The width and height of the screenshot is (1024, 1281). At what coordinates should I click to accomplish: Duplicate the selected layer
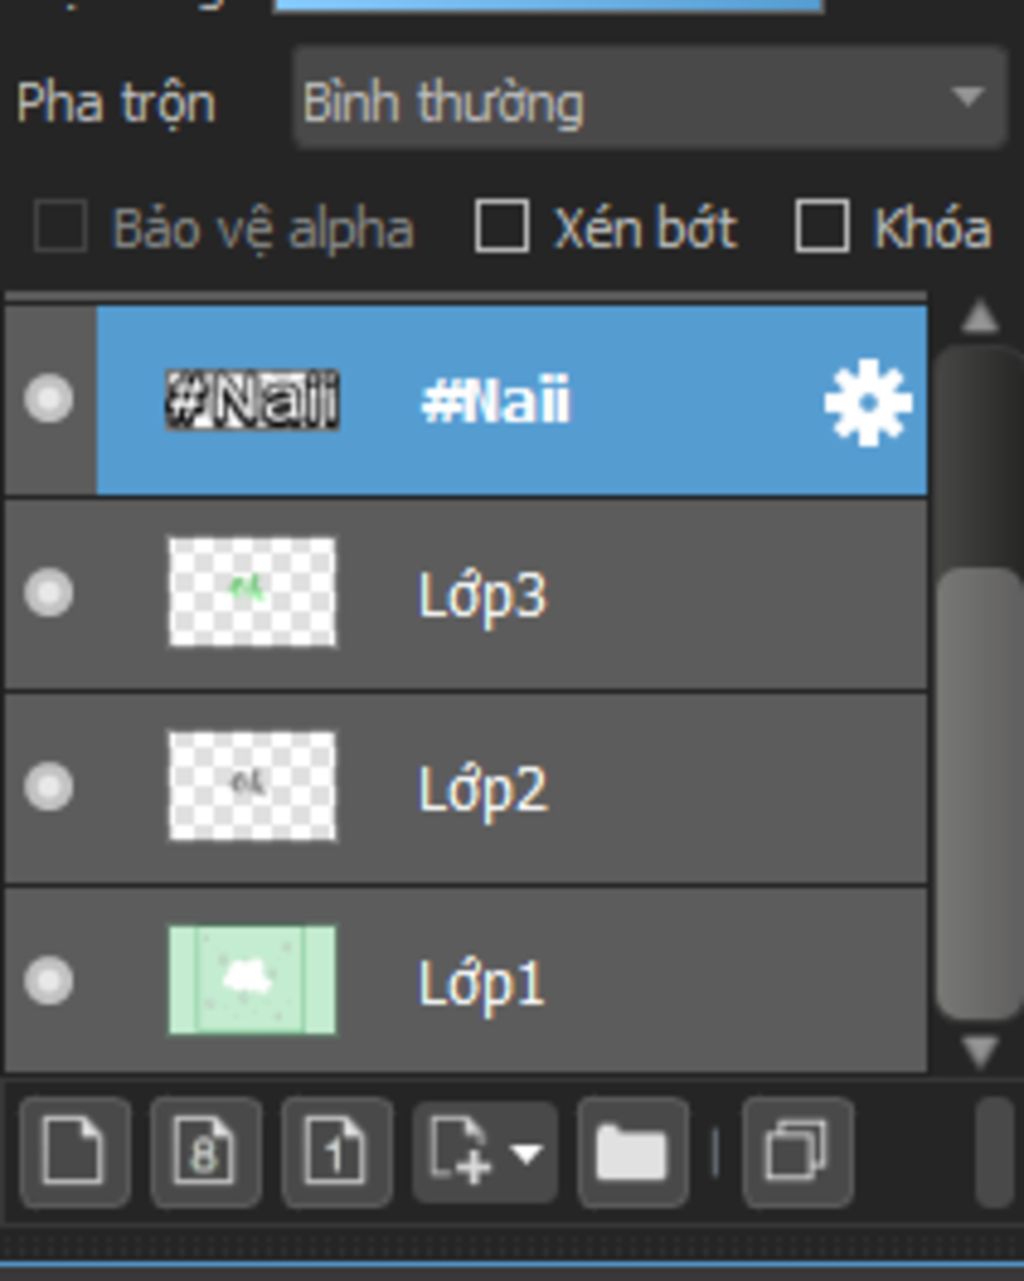coord(798,1152)
